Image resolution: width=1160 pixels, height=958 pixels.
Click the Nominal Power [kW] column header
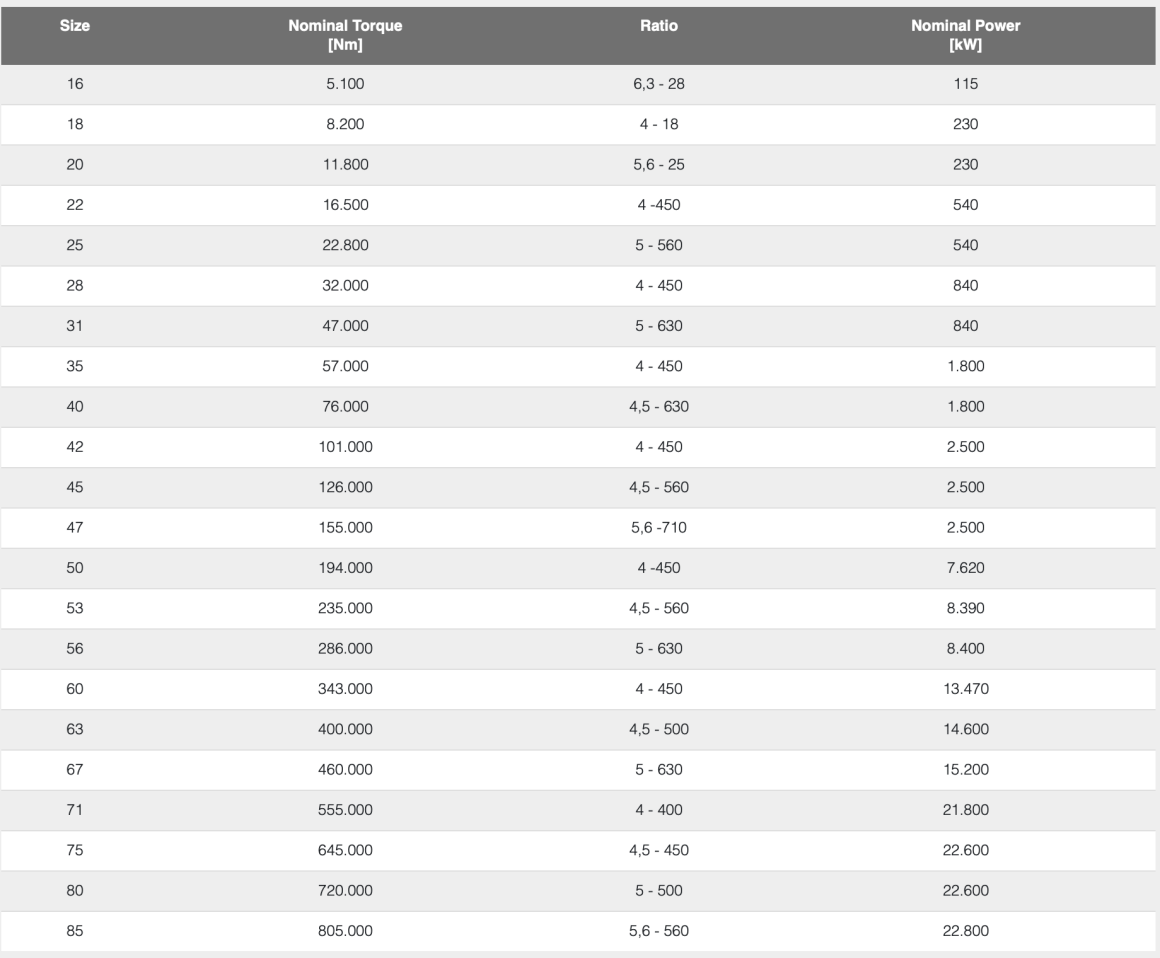click(965, 36)
